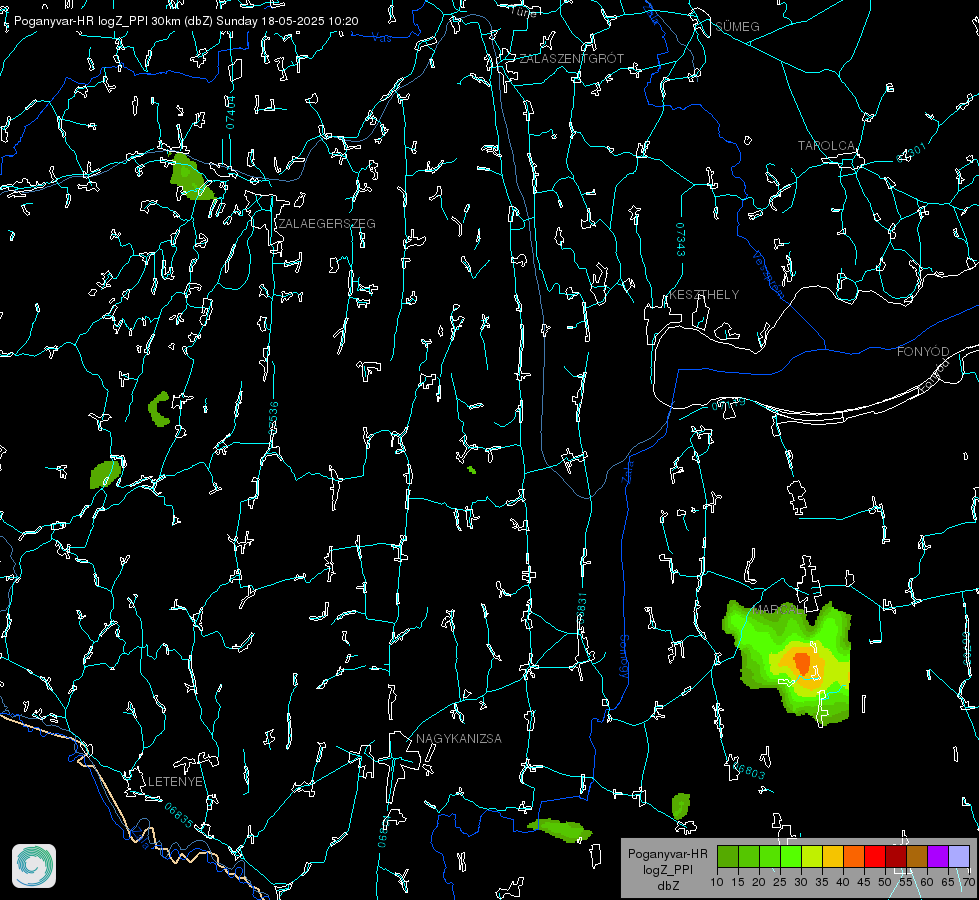Click the orange storm core near Marcali
Viewport: 979px width, 900px height.
pyautogui.click(x=802, y=663)
